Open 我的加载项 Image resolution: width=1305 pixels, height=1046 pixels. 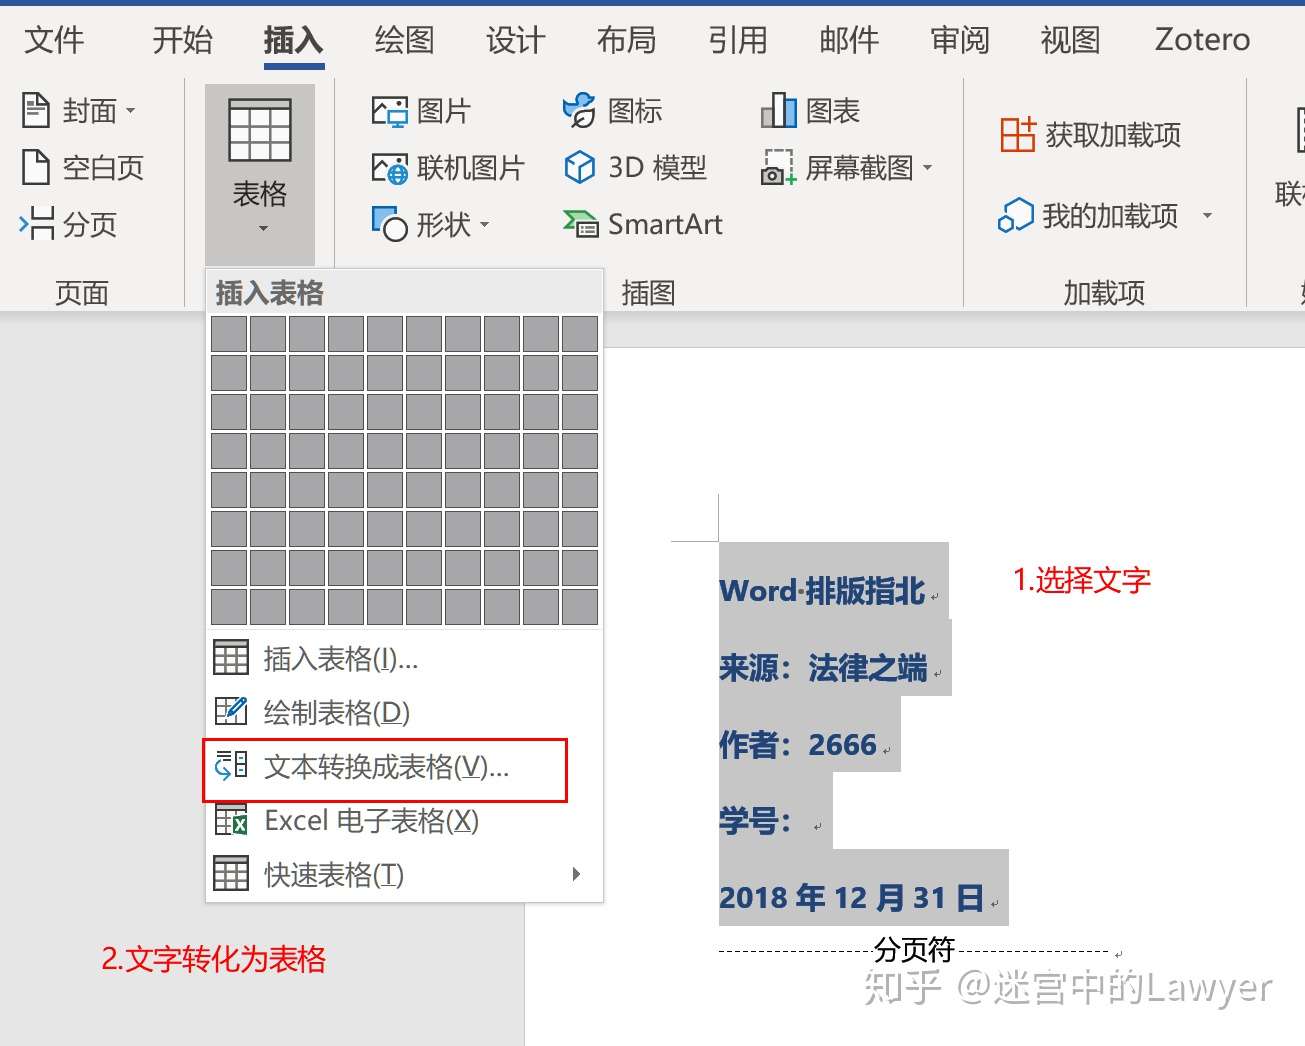click(1088, 215)
